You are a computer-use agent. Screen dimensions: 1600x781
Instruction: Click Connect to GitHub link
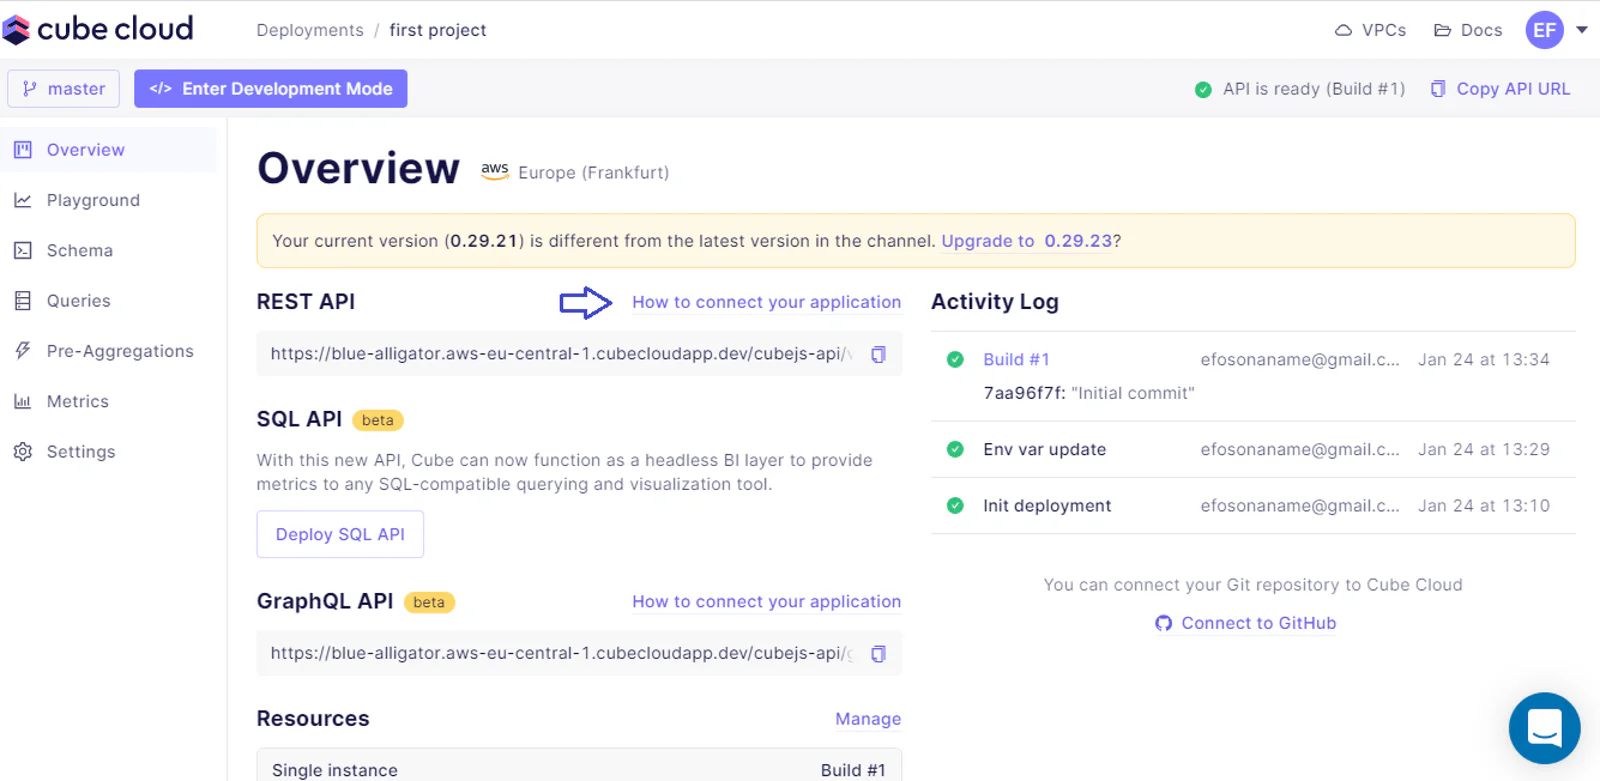[1245, 623]
